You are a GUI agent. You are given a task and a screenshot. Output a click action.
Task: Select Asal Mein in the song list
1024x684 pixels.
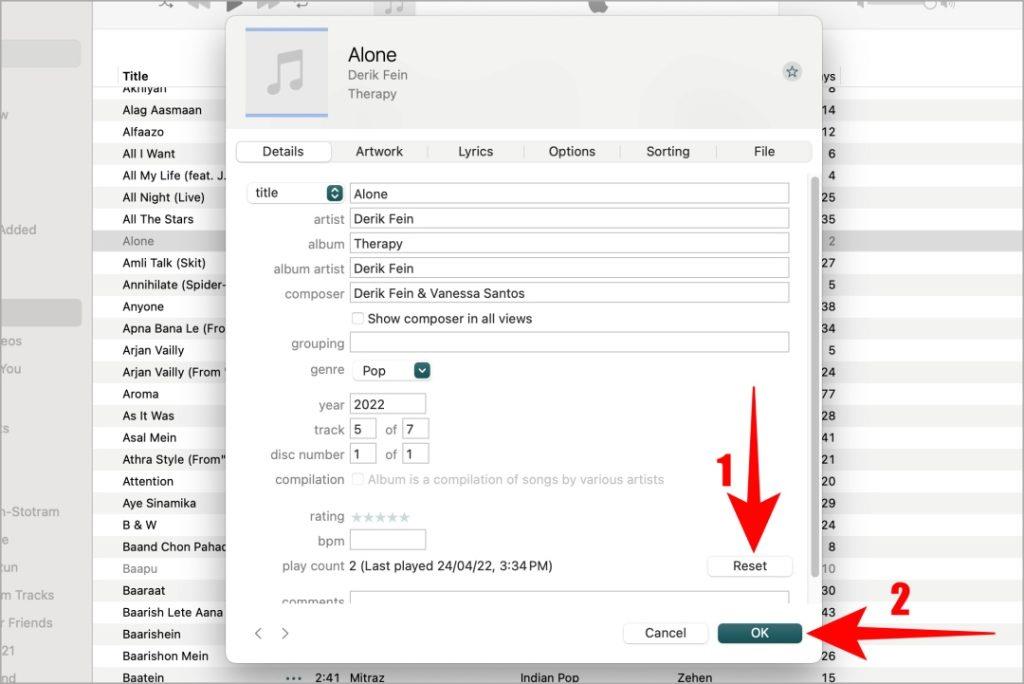point(150,438)
